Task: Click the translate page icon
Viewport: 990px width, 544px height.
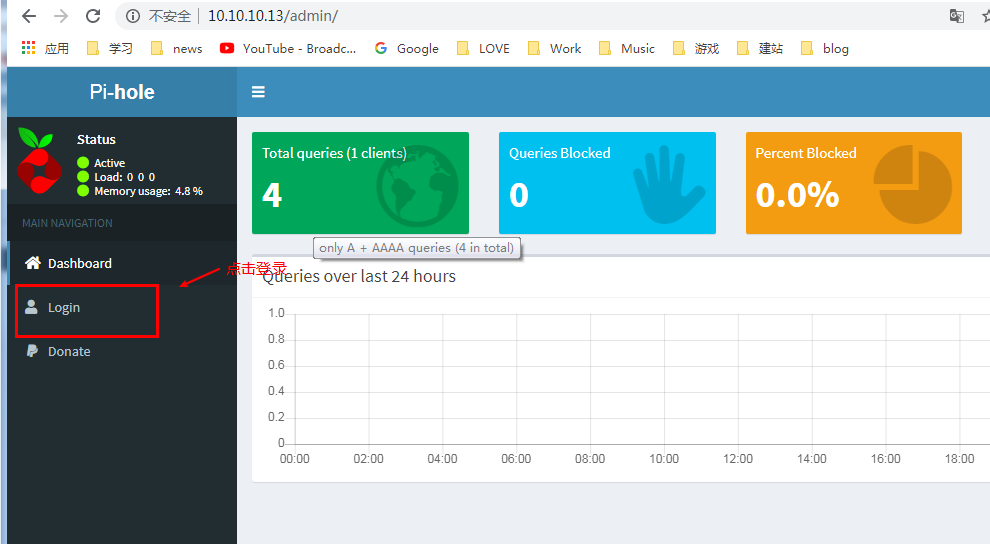Action: click(x=957, y=16)
